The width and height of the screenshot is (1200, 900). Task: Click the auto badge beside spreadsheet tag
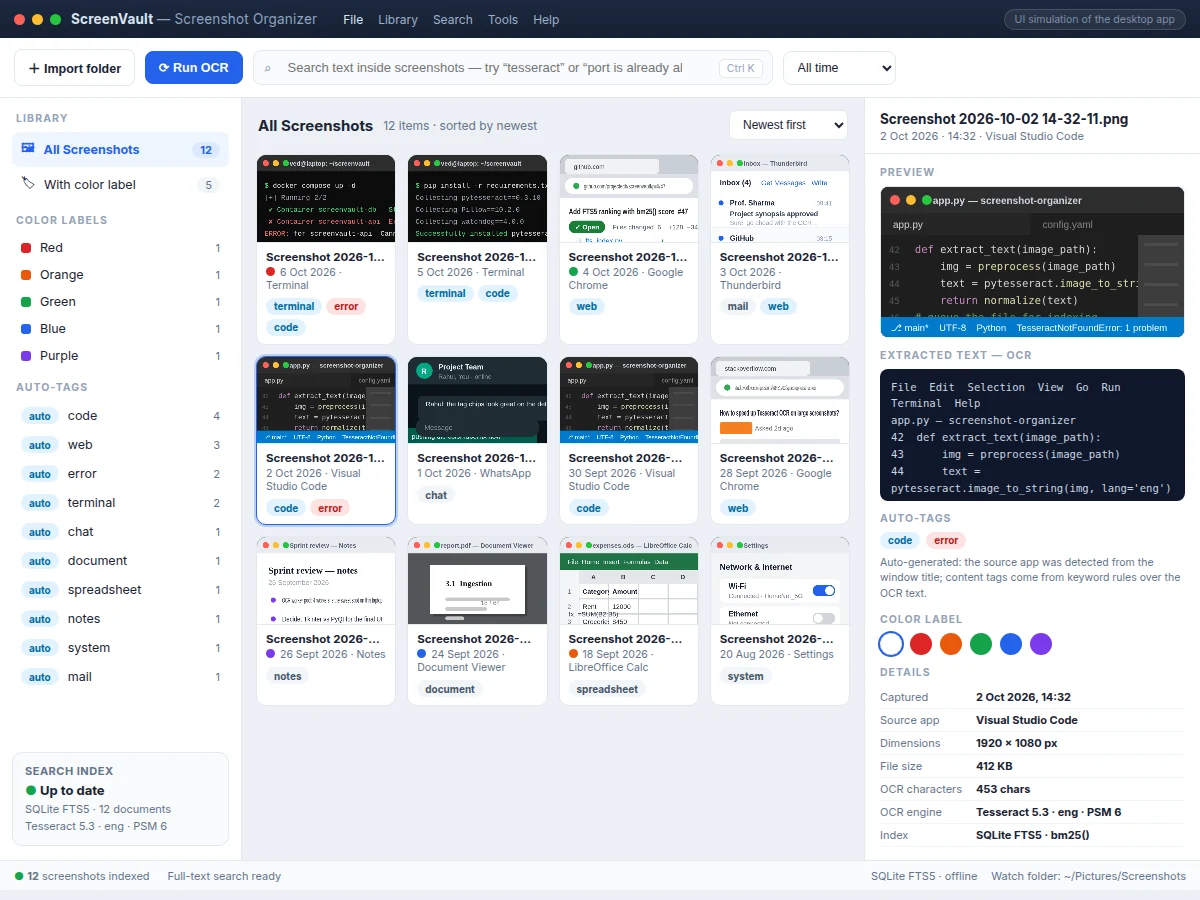tap(40, 590)
